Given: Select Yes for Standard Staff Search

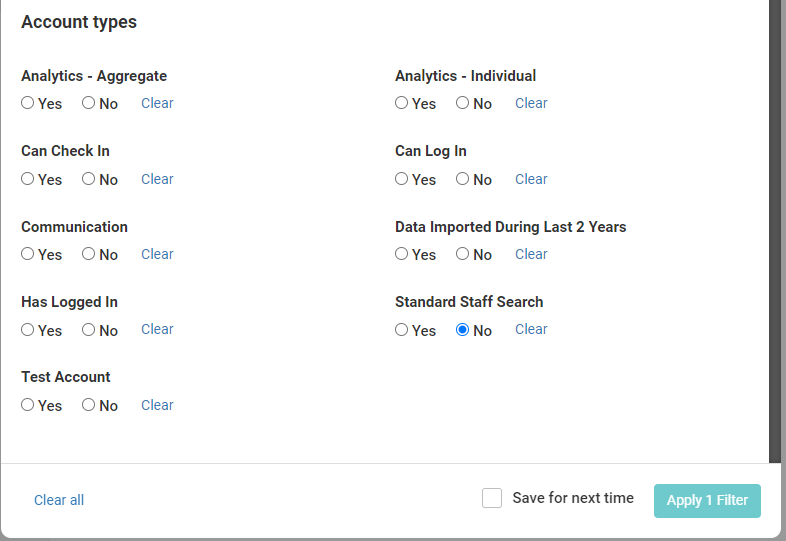Looking at the screenshot, I should (402, 330).
